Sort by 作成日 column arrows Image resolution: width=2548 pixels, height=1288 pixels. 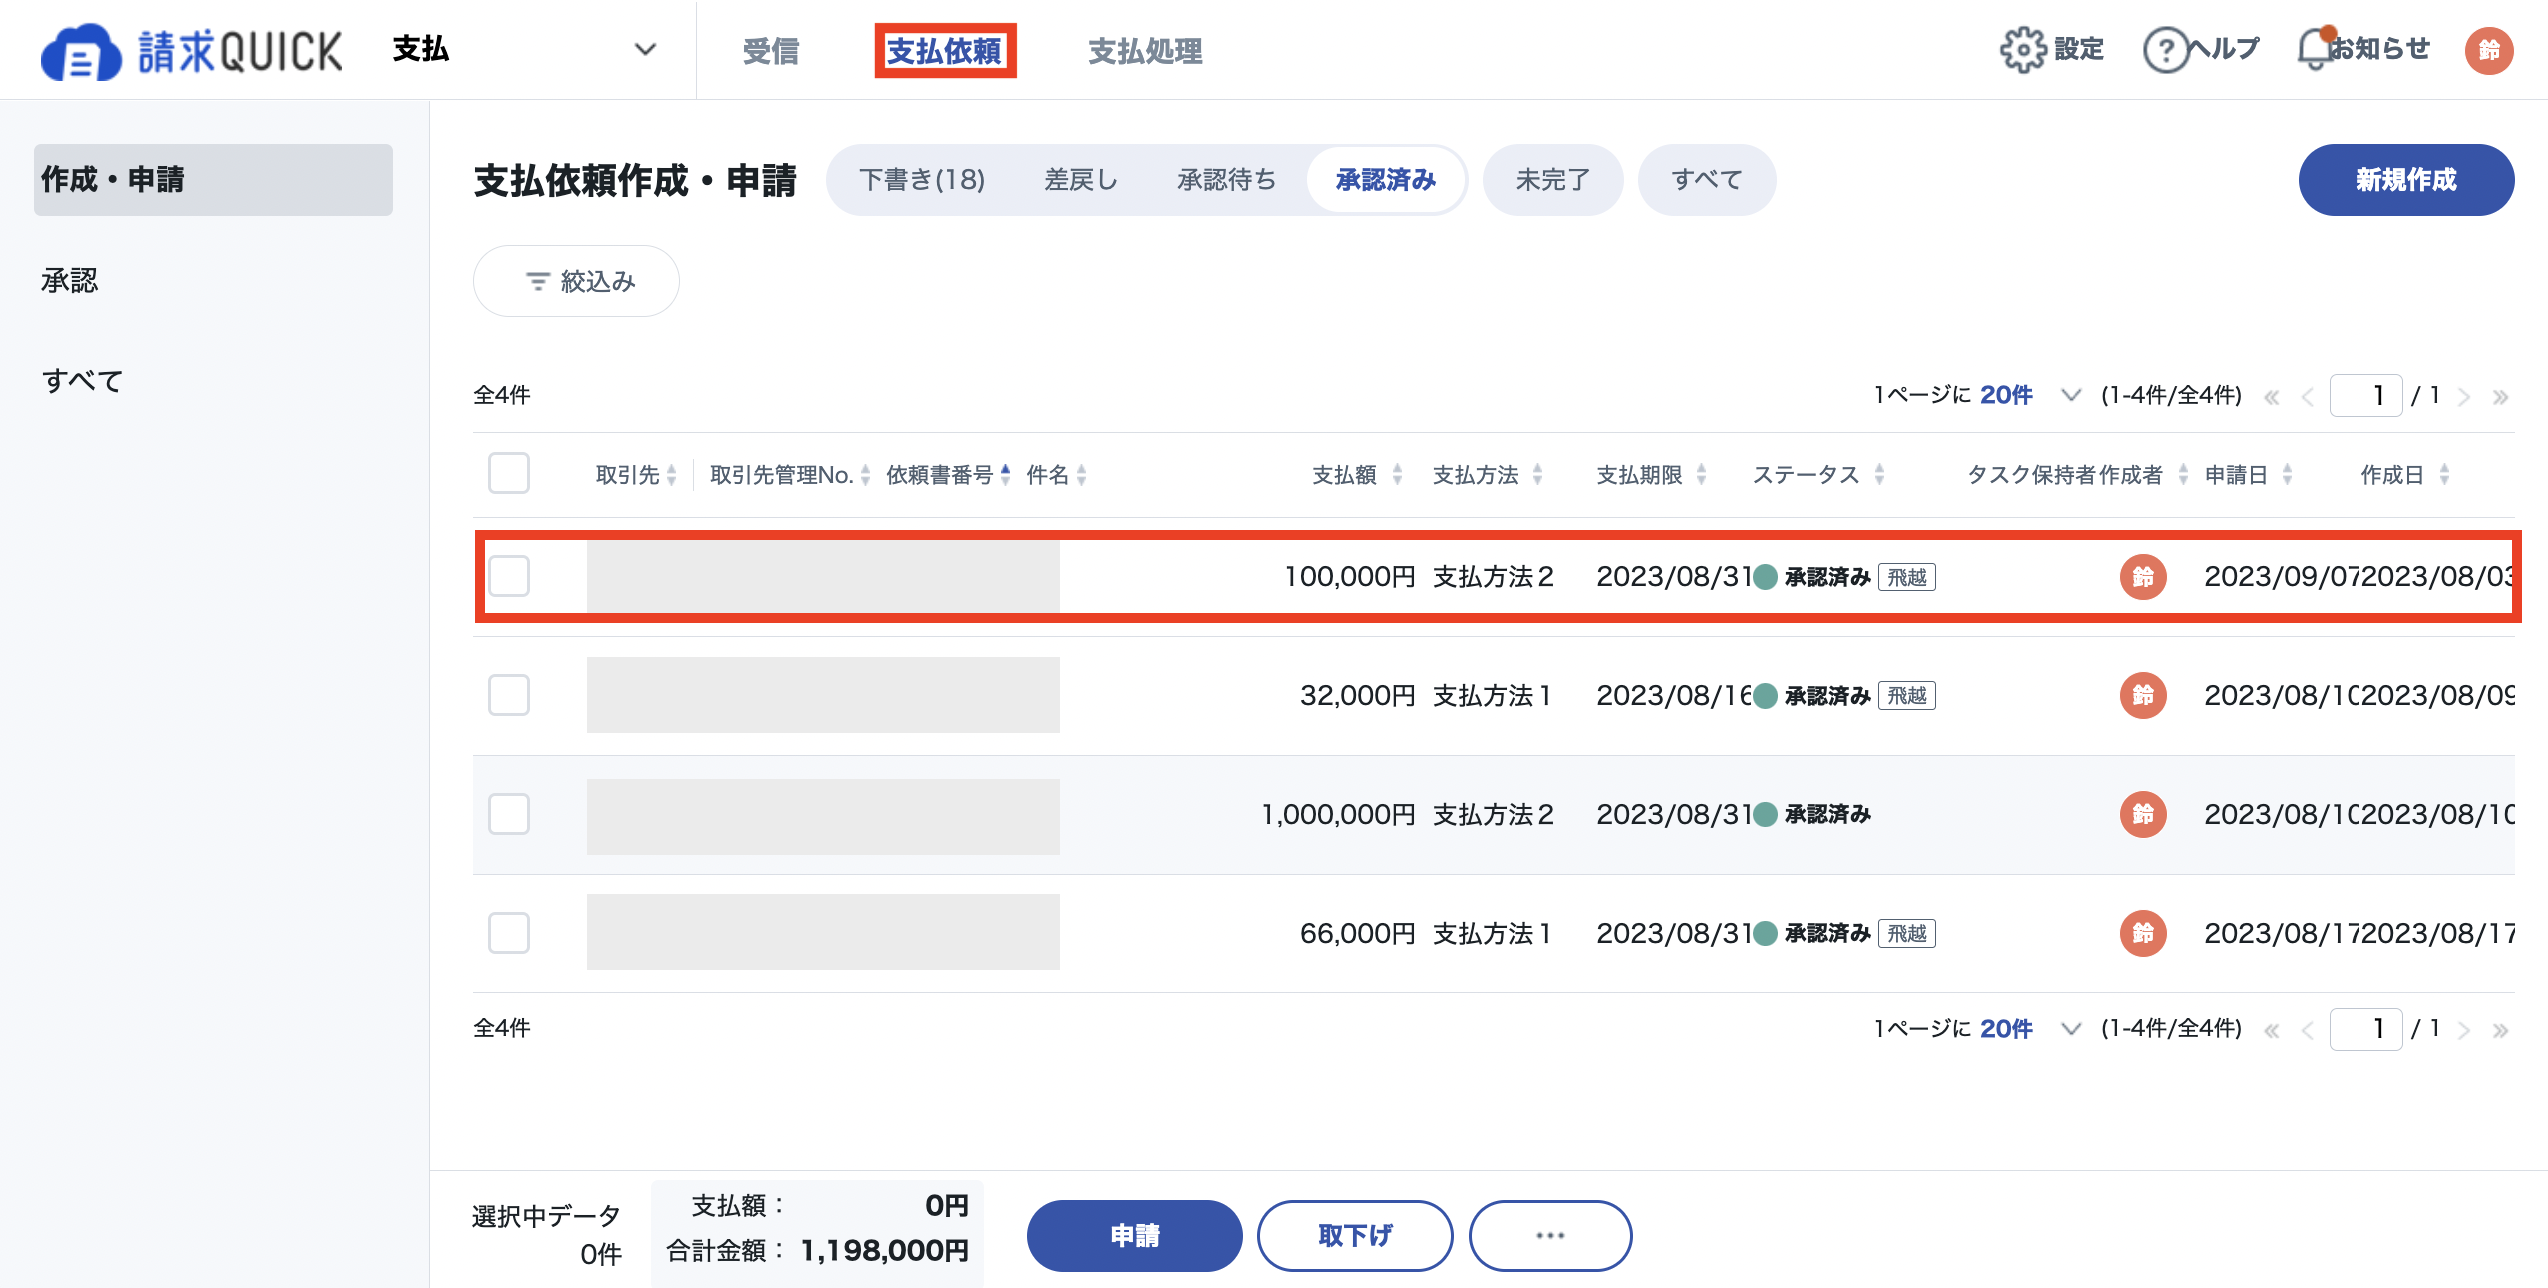pyautogui.click(x=2444, y=475)
